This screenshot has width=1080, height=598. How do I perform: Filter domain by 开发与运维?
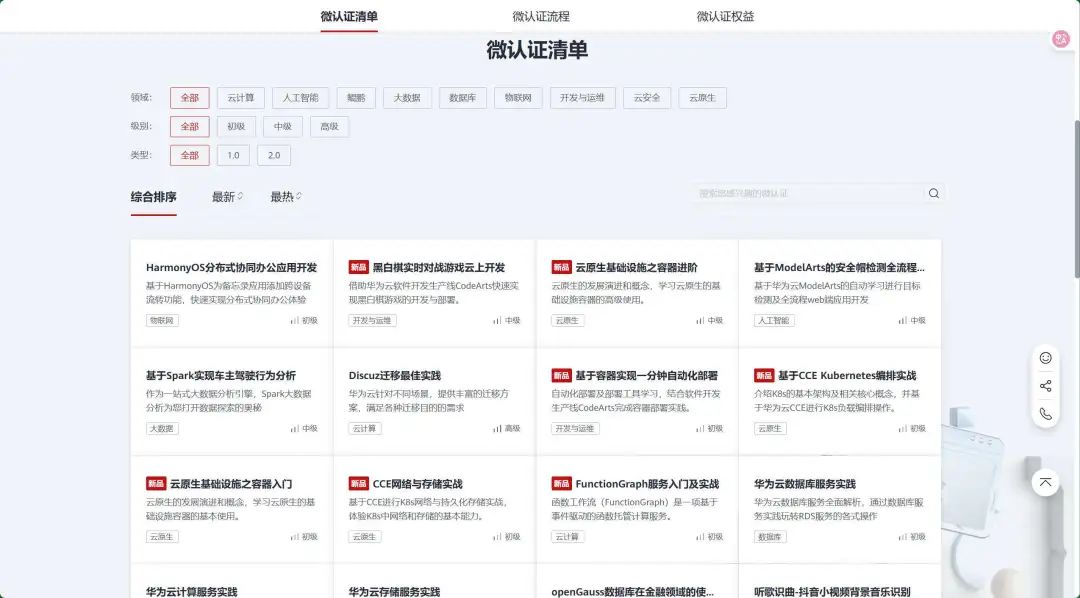[x=583, y=98]
